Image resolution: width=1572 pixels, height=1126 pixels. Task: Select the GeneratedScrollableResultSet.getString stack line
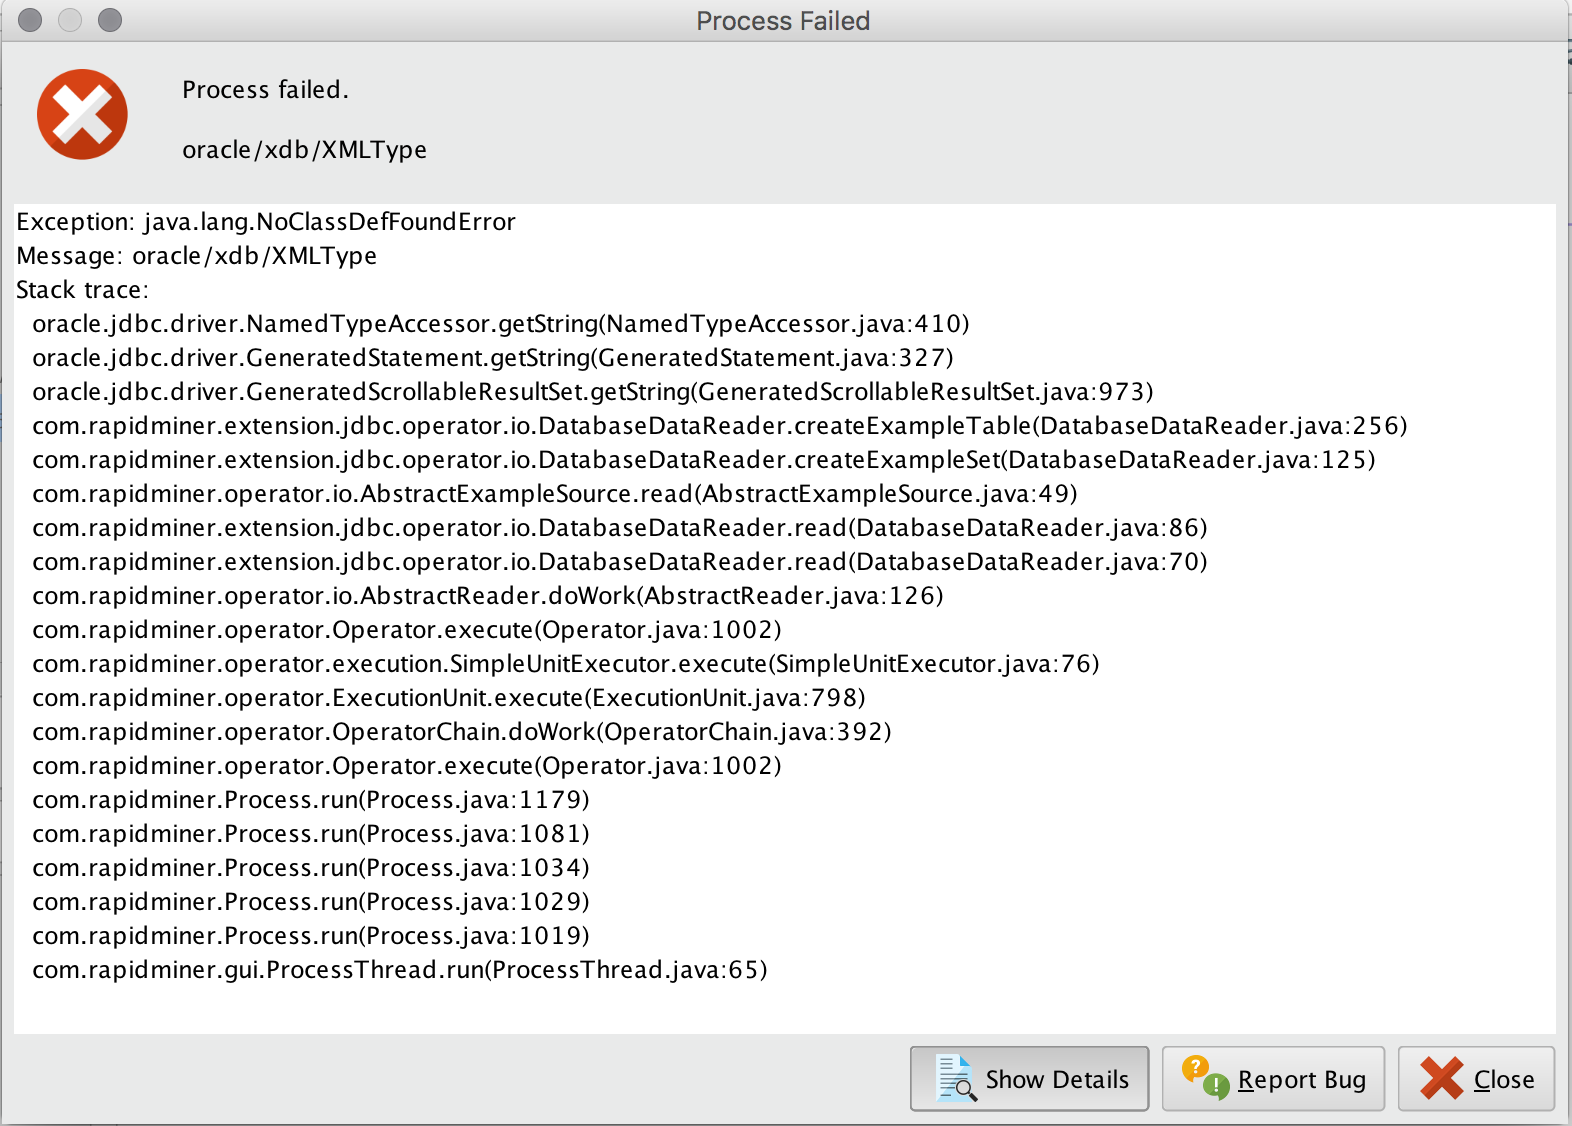tap(593, 392)
